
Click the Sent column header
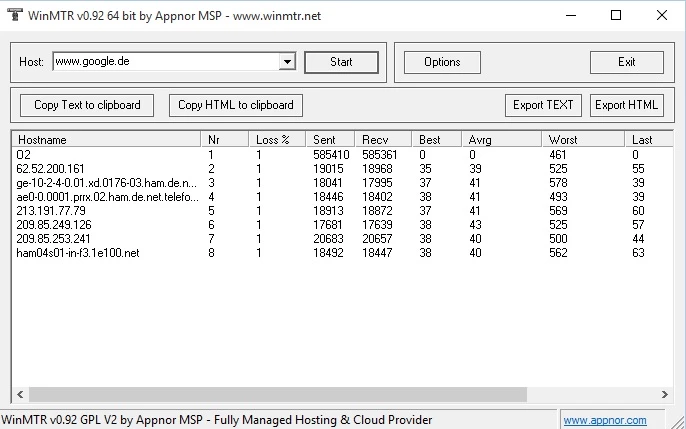(330, 140)
